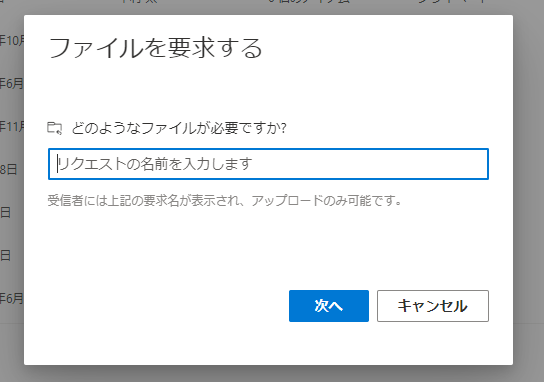Select the dimmed 11月 date row behind dialog
The image size is (544, 382).
(12, 126)
